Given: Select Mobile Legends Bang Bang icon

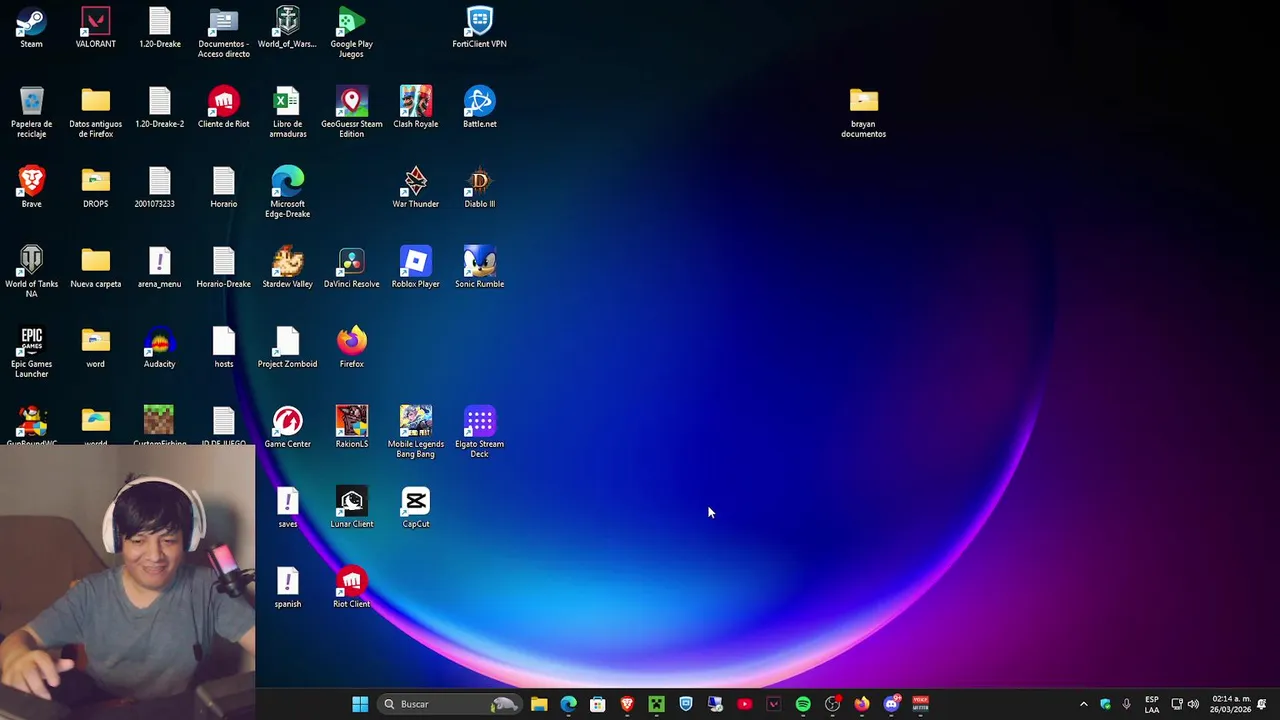Looking at the screenshot, I should 415,432.
